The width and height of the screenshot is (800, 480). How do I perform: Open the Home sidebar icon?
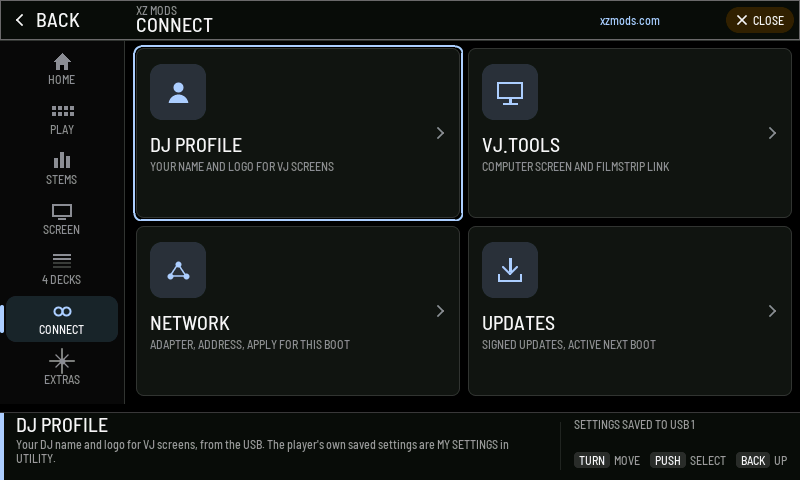click(x=62, y=62)
